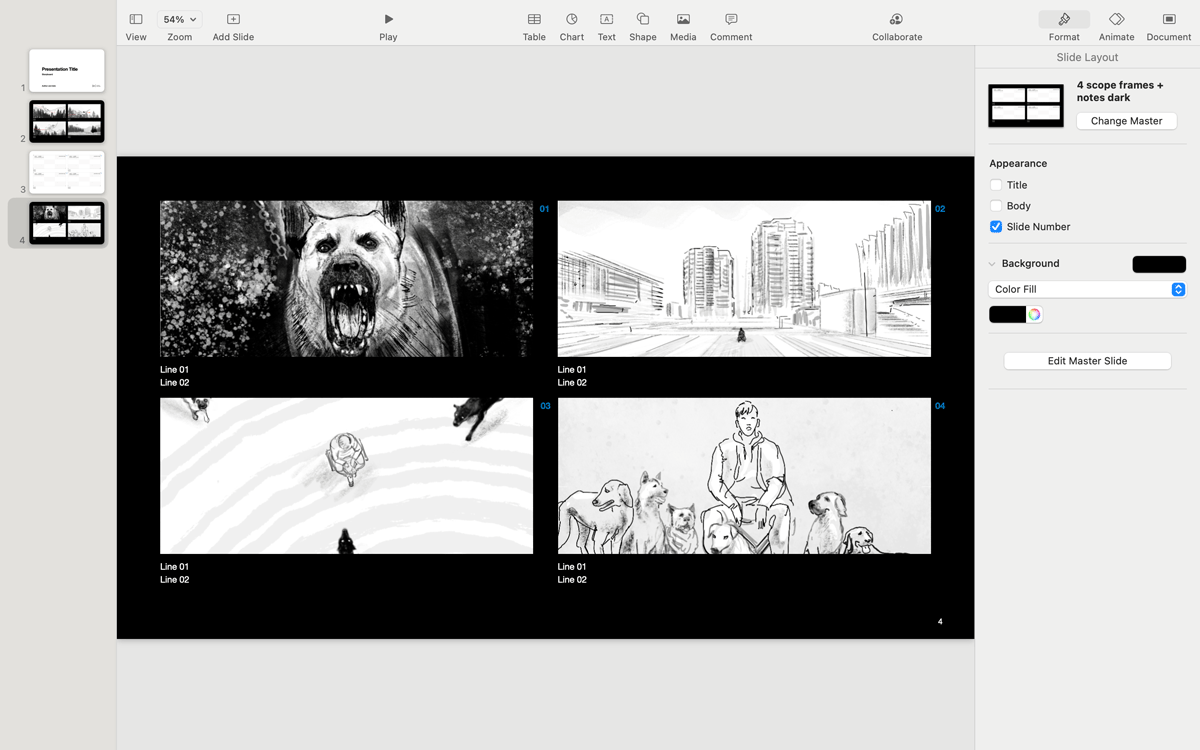Click the Edit Master Slide button
The width and height of the screenshot is (1200, 750).
point(1087,361)
